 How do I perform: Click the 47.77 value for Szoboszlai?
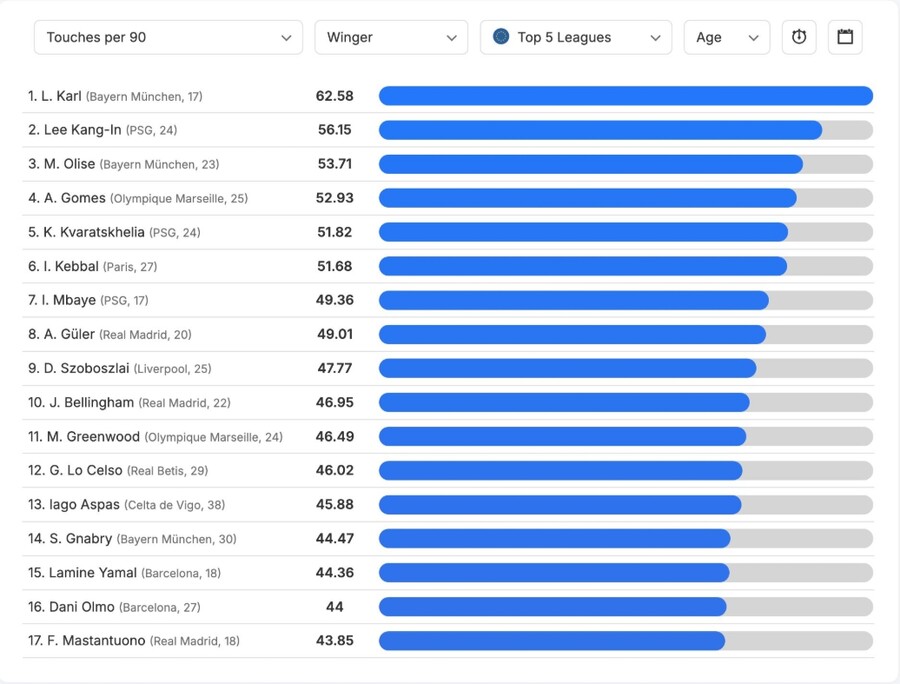coord(335,368)
